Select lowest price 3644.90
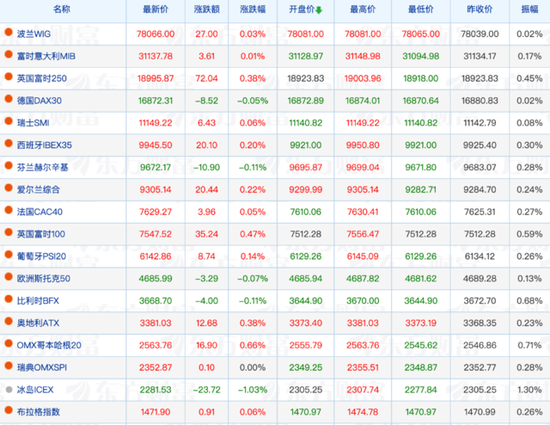550x425 pixels. 421,301
